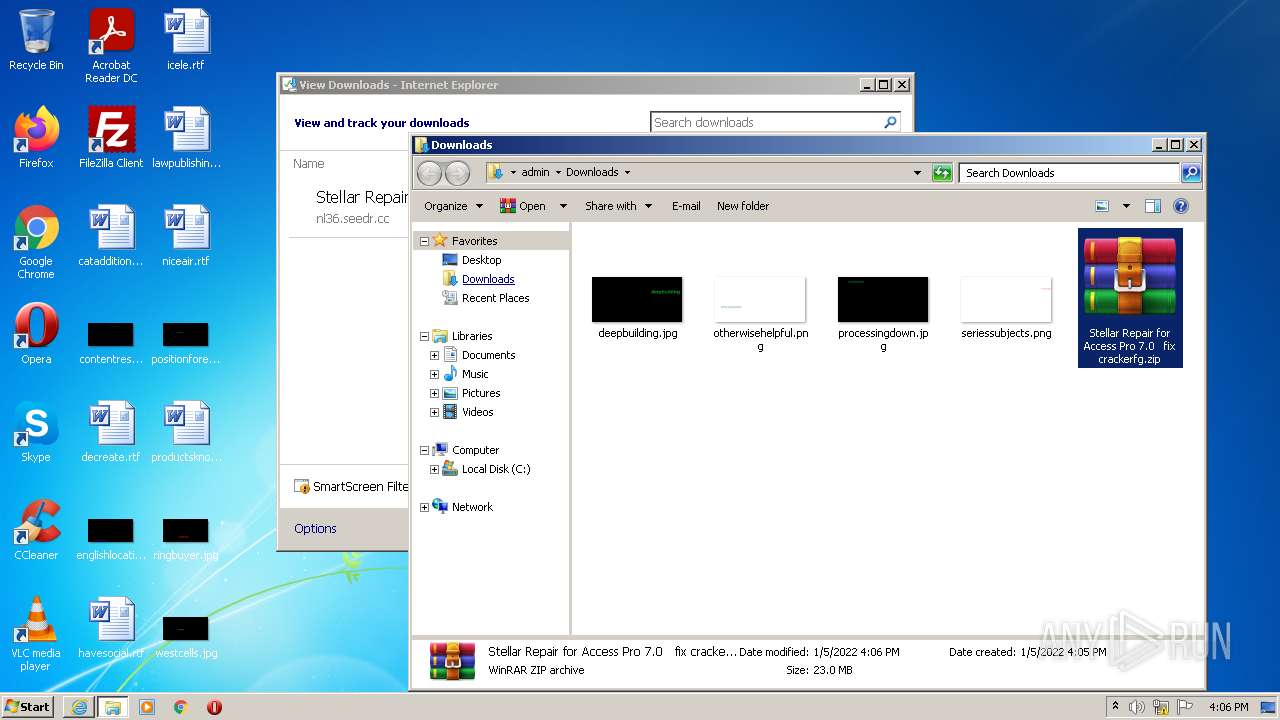
Task: Select Stellar Repair zip archive
Action: 1130,298
